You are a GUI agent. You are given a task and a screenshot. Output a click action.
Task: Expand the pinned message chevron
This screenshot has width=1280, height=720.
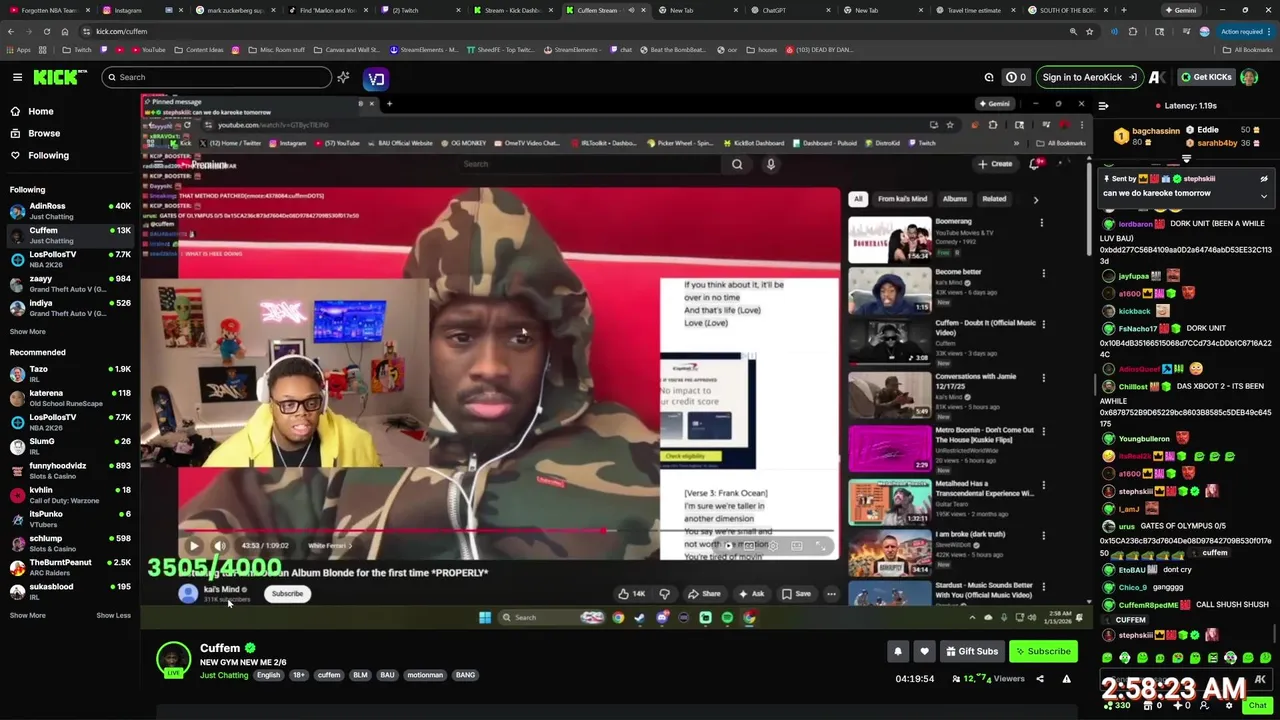(1264, 196)
